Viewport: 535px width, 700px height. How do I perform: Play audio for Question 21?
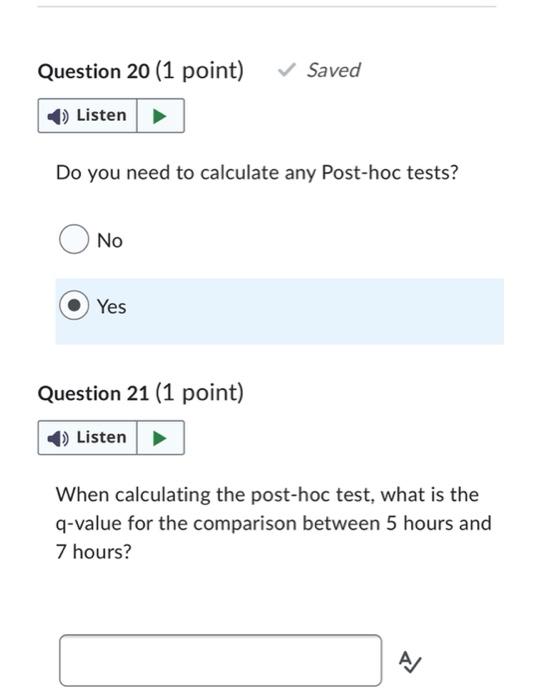pyautogui.click(x=160, y=438)
